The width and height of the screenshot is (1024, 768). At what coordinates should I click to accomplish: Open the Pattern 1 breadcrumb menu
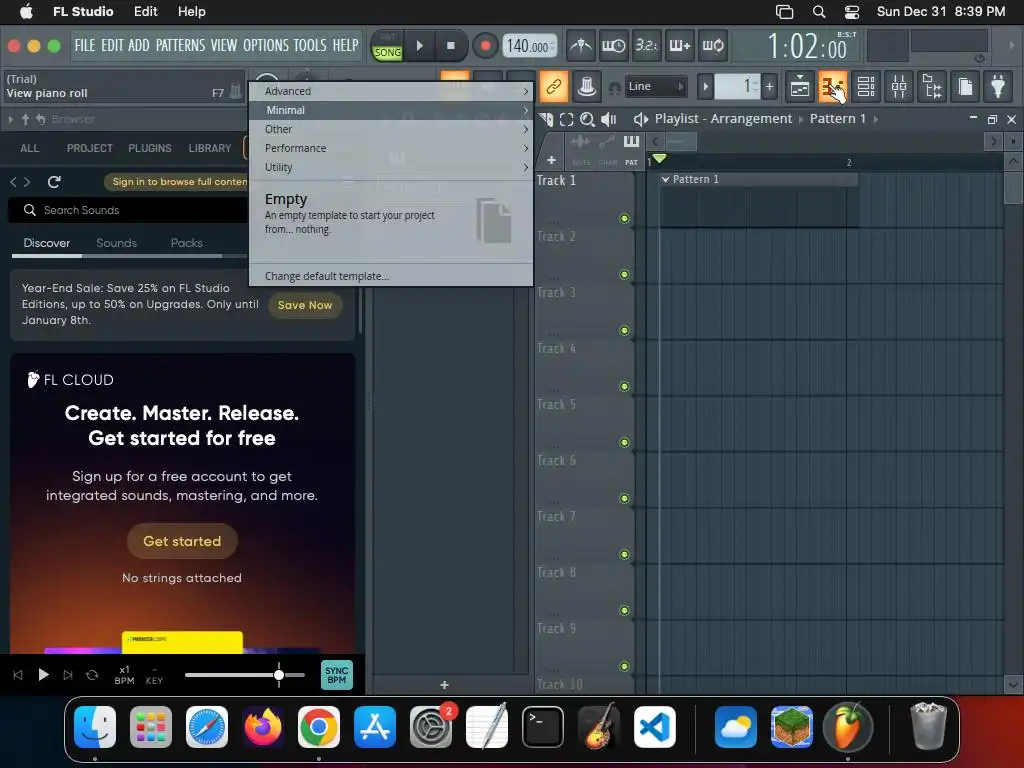(x=837, y=119)
